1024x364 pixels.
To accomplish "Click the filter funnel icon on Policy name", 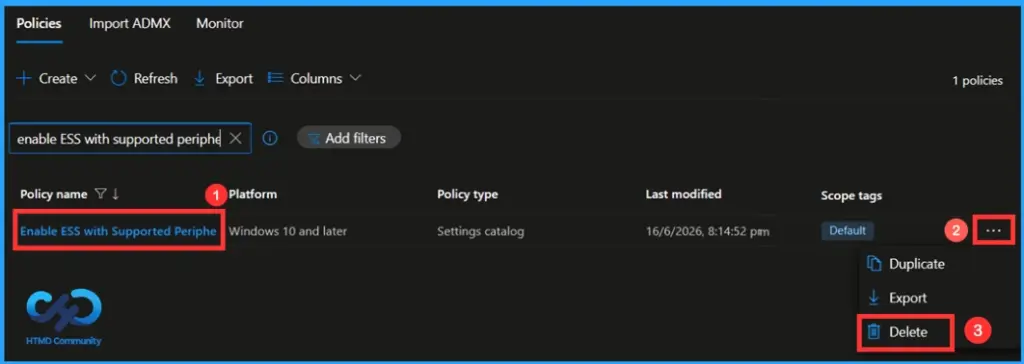I will tap(100, 194).
